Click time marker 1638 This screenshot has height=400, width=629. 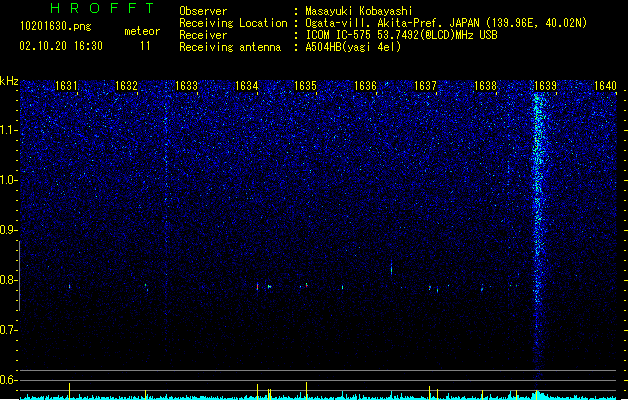pos(485,86)
